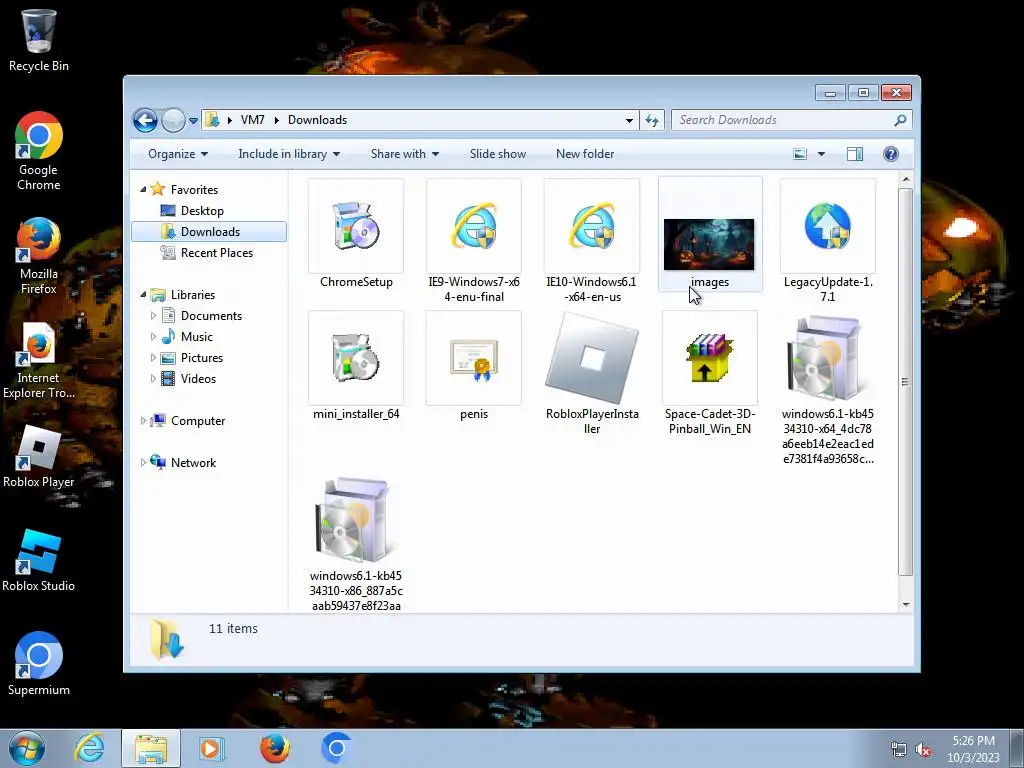Open the Include in library menu

(x=289, y=154)
